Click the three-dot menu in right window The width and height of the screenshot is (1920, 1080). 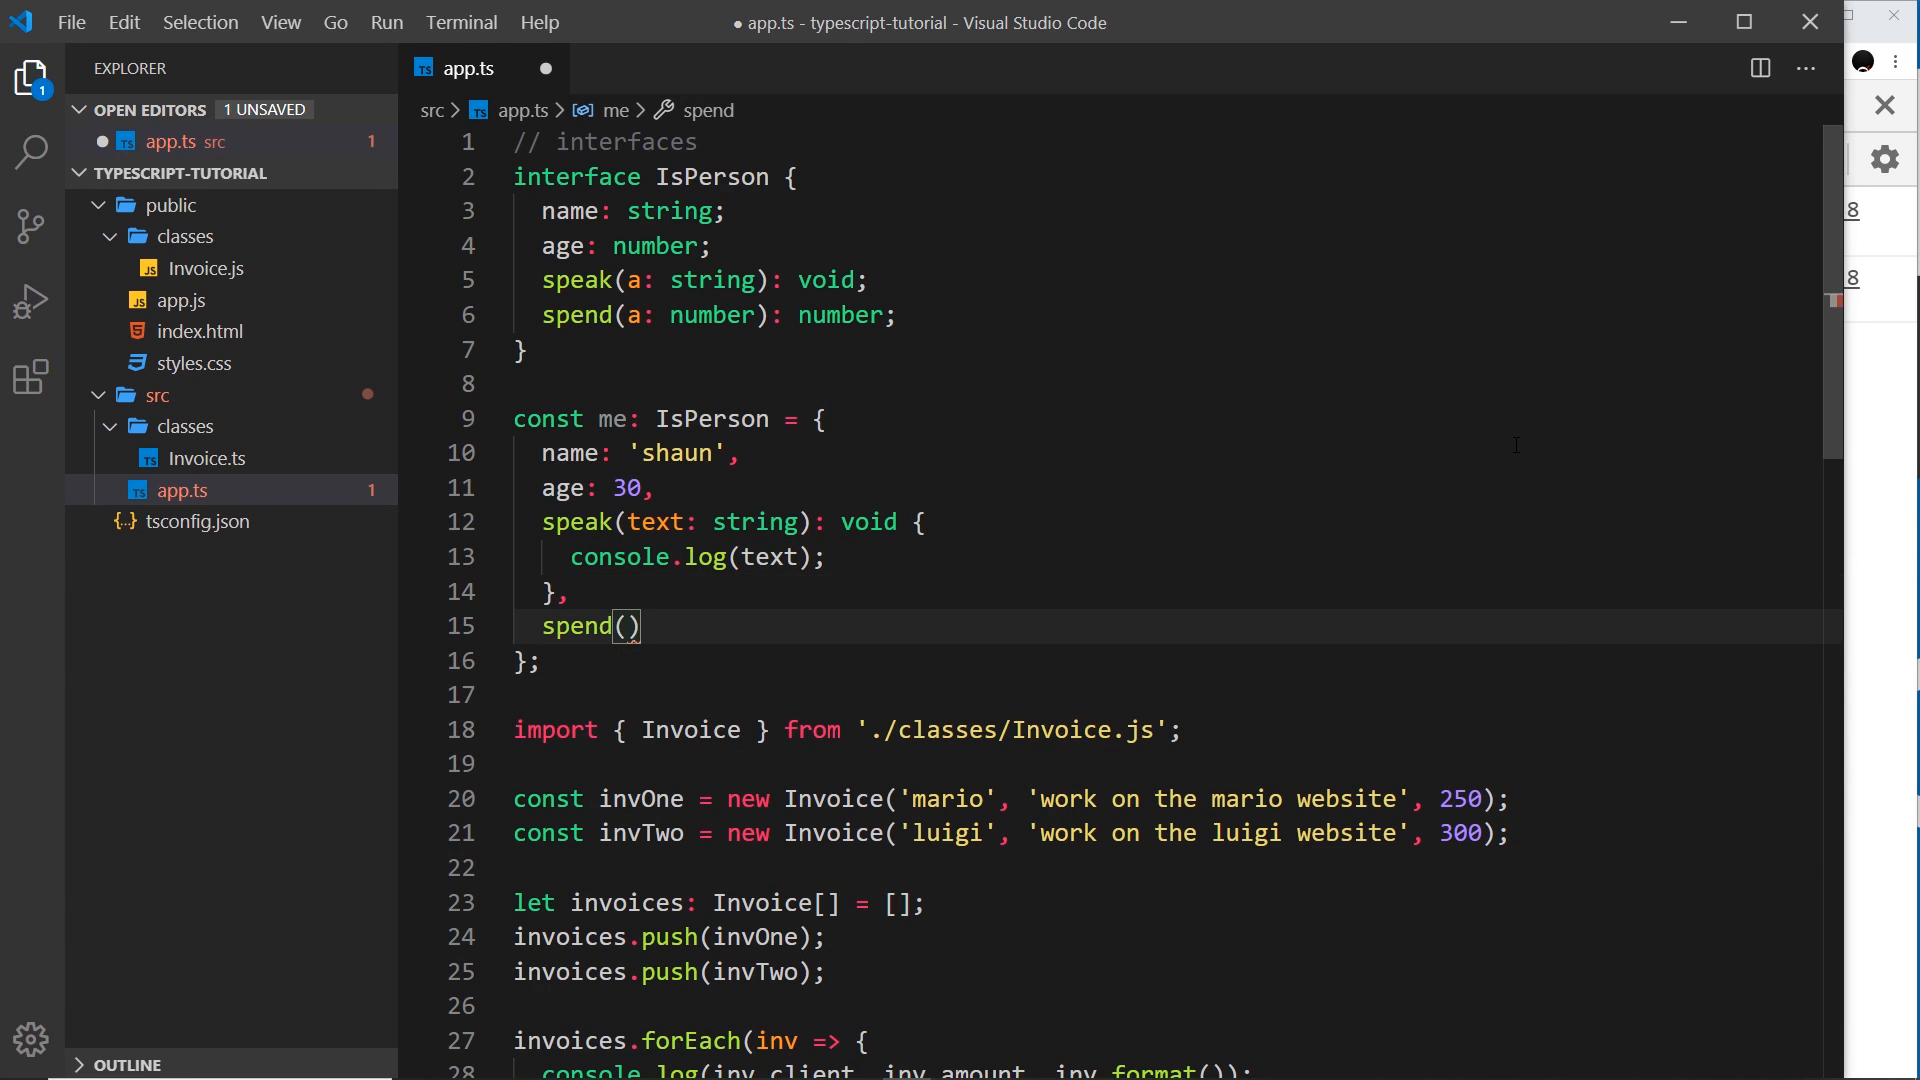pos(1896,62)
